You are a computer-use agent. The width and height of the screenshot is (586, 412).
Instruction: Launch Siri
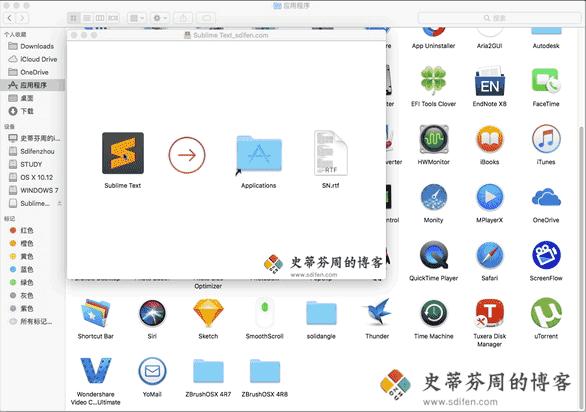[152, 313]
